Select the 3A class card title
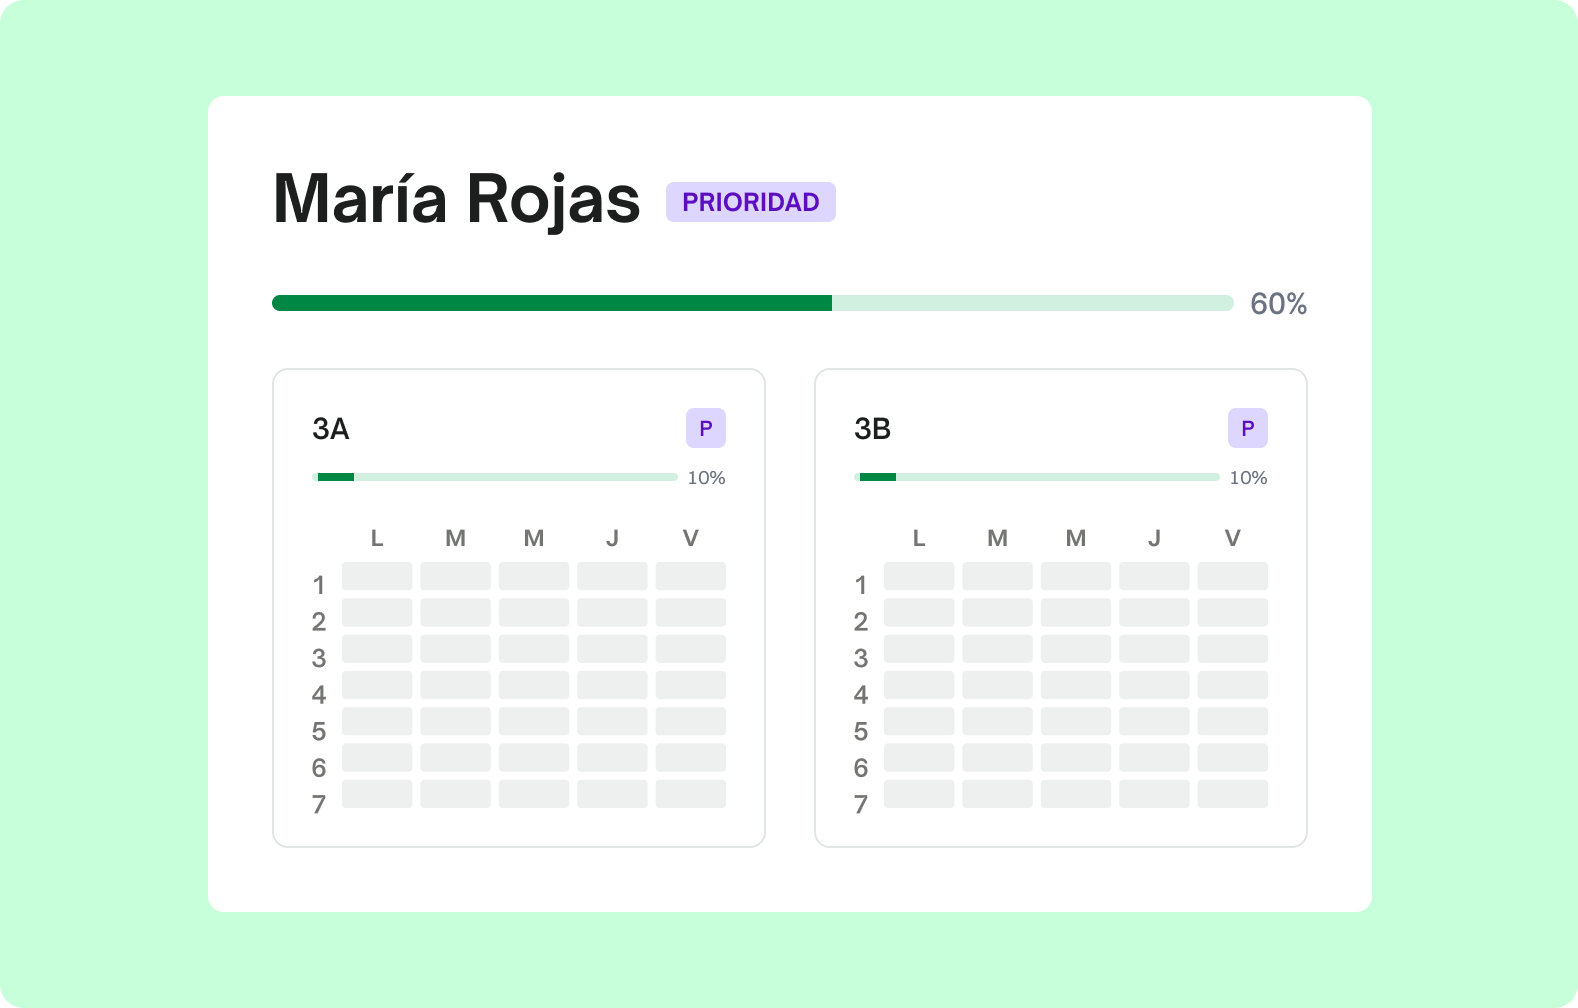The width and height of the screenshot is (1578, 1008). coord(331,429)
